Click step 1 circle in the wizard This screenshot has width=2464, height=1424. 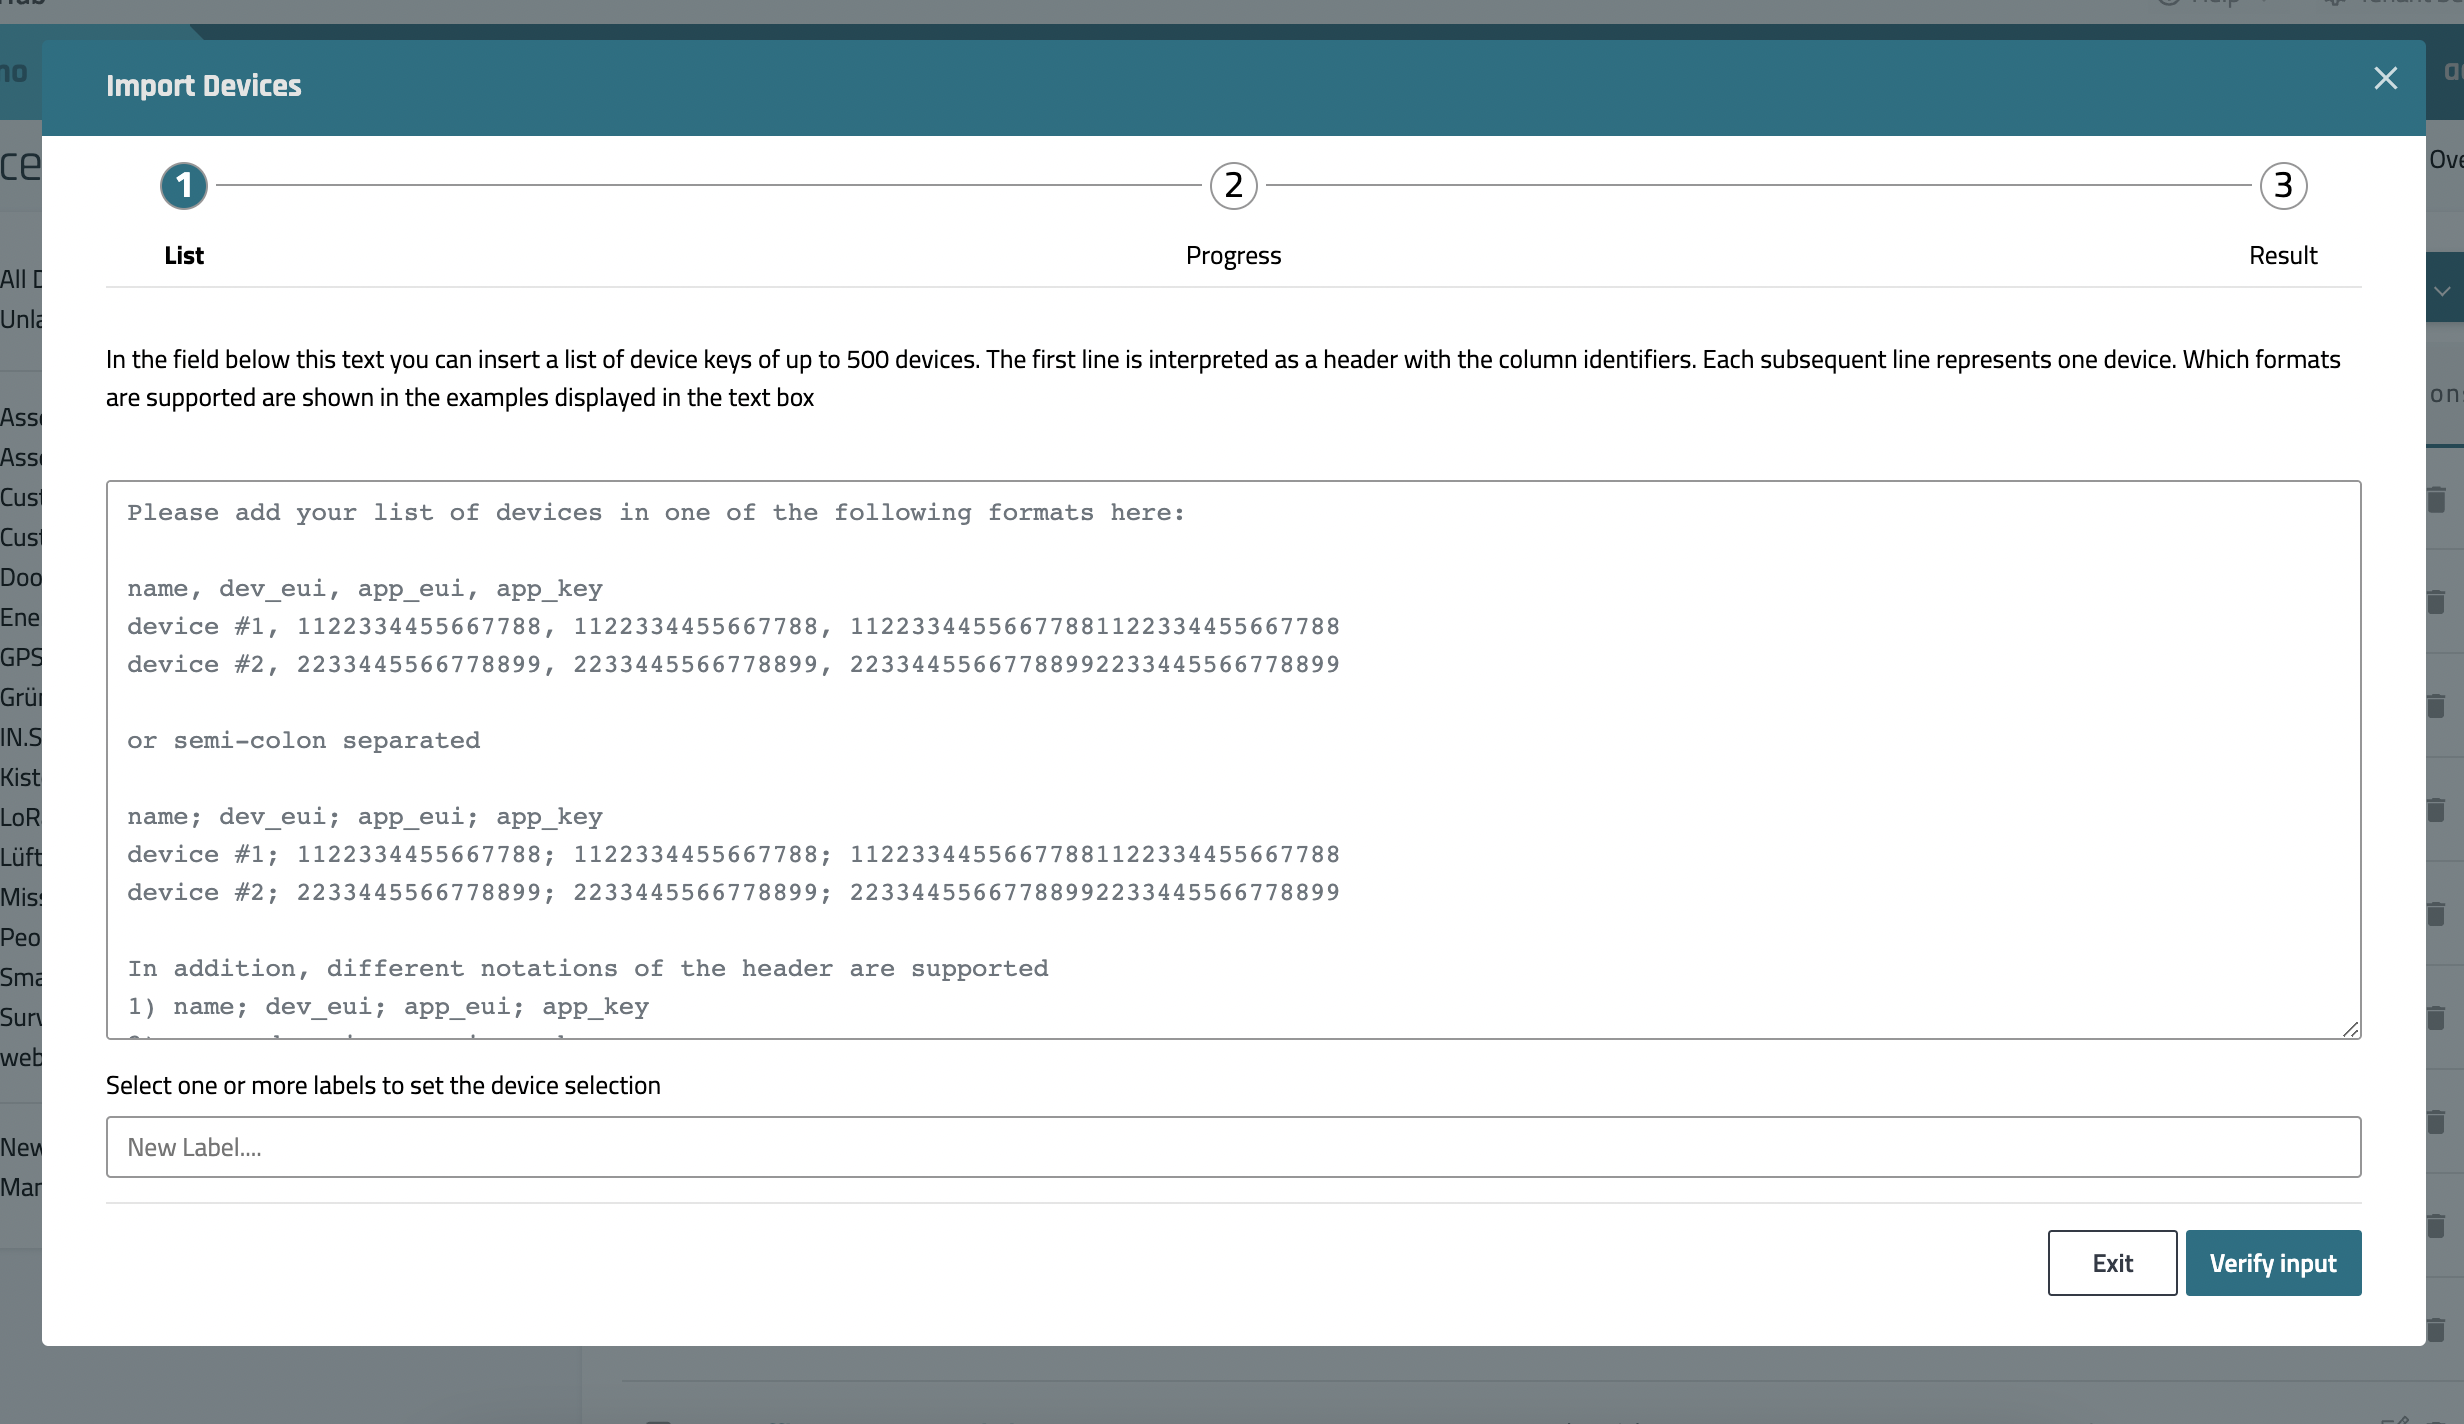(184, 186)
